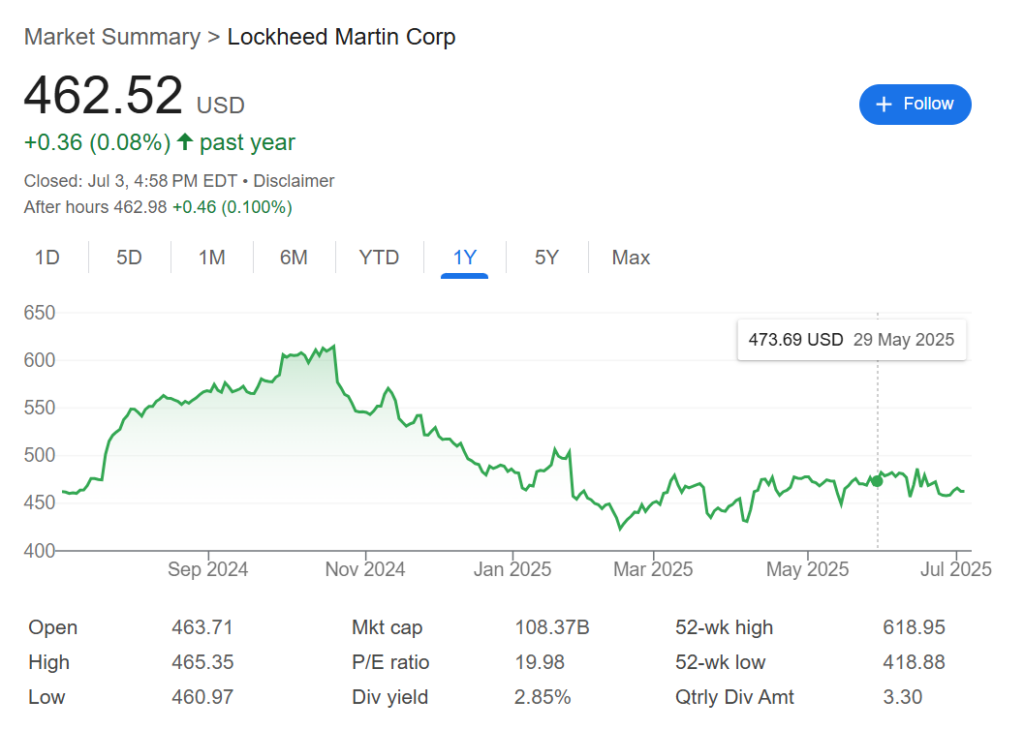Click the plus icon in Follow button
Screen dimensions: 1024x730
pos(883,104)
